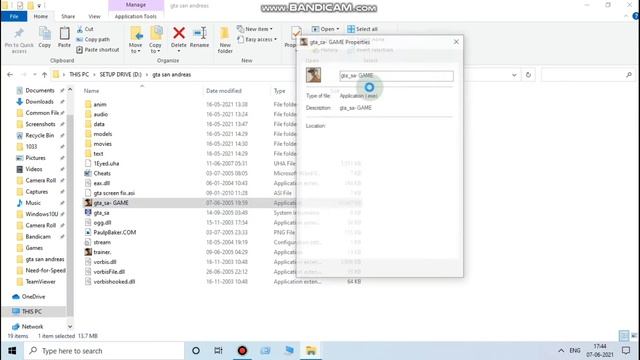Open the Application Tools tab
The width and height of the screenshot is (640, 360).
click(136, 16)
